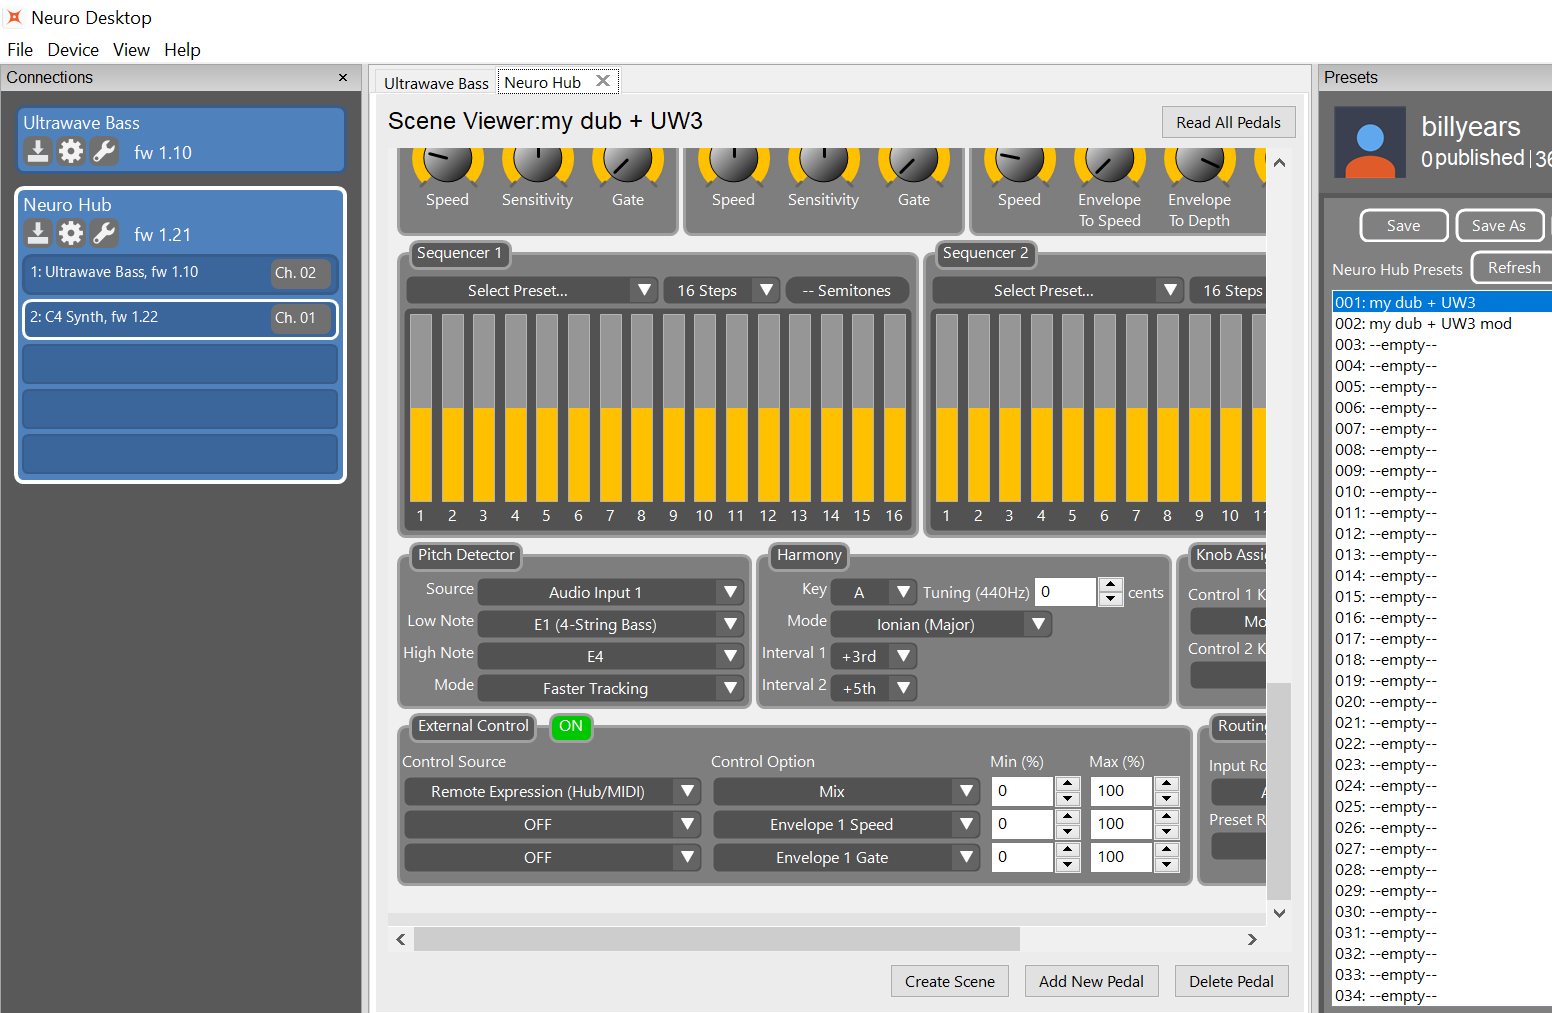1552x1013 pixels.
Task: Click Sequencer 1 step 1 slider
Action: pos(421,408)
